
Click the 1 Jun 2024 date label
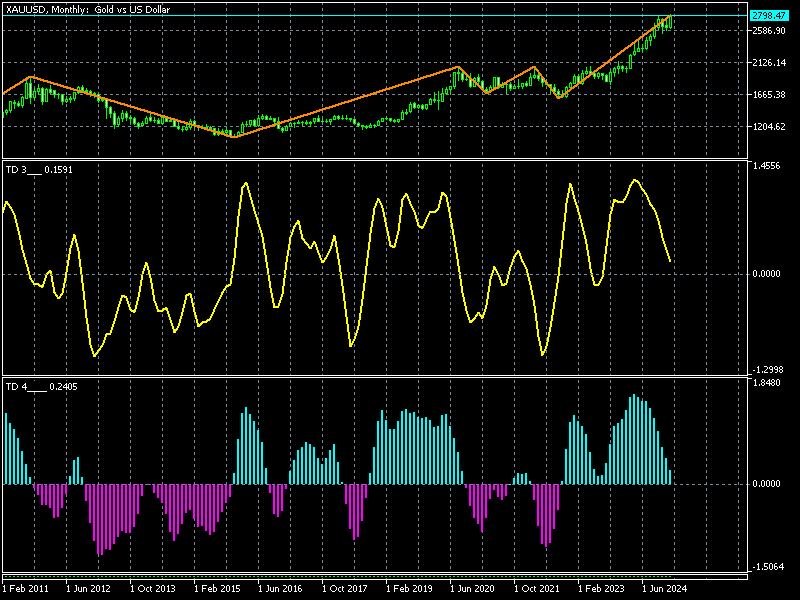pos(664,589)
